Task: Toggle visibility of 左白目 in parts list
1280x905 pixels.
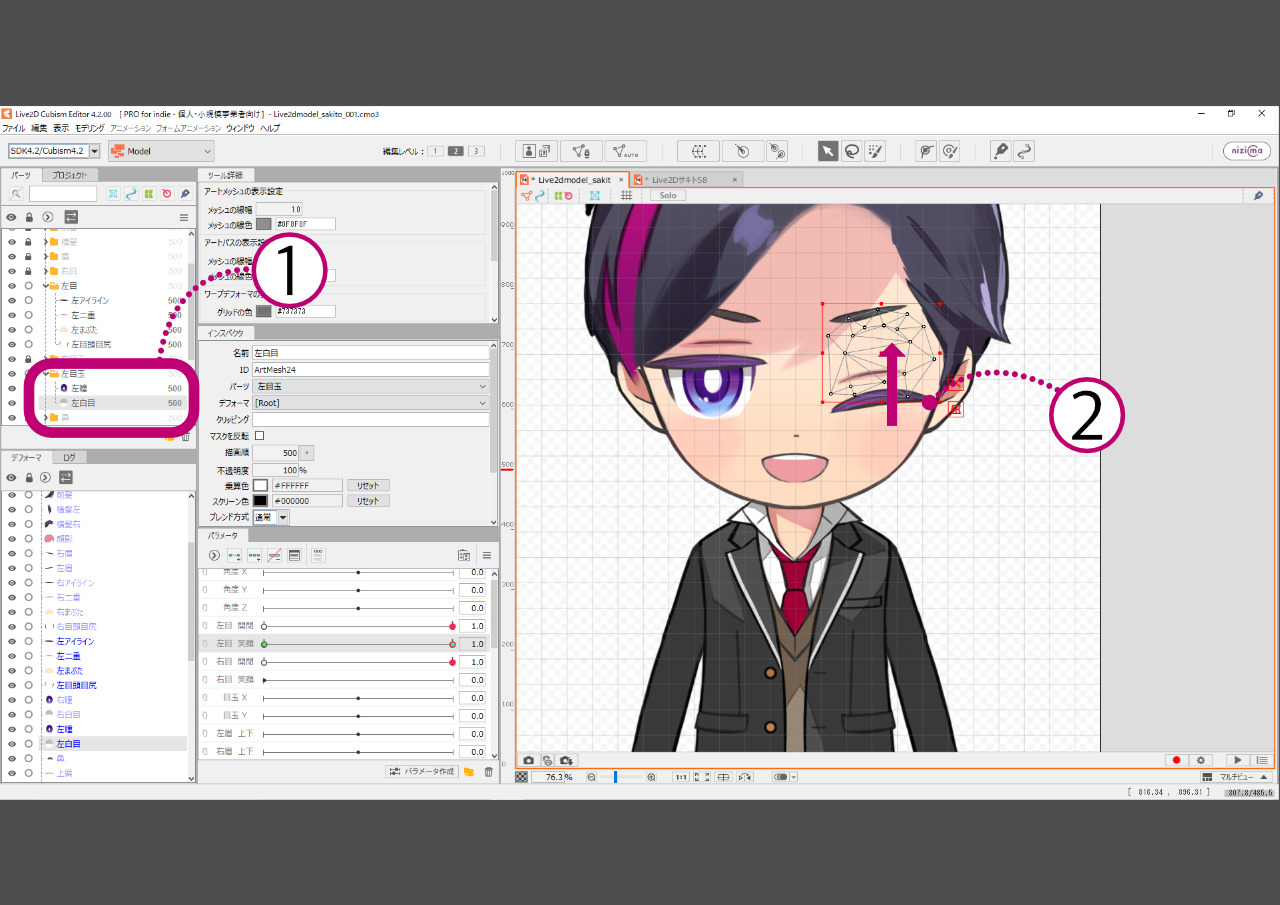Action: pyautogui.click(x=12, y=403)
